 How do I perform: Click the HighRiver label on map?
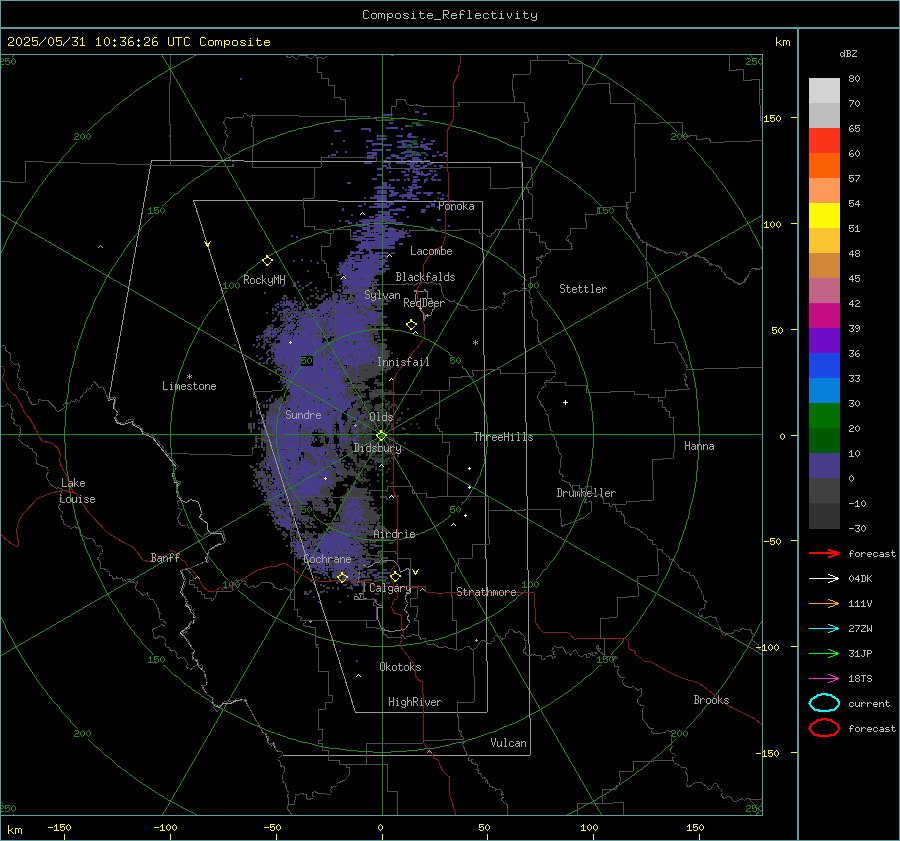(x=415, y=702)
